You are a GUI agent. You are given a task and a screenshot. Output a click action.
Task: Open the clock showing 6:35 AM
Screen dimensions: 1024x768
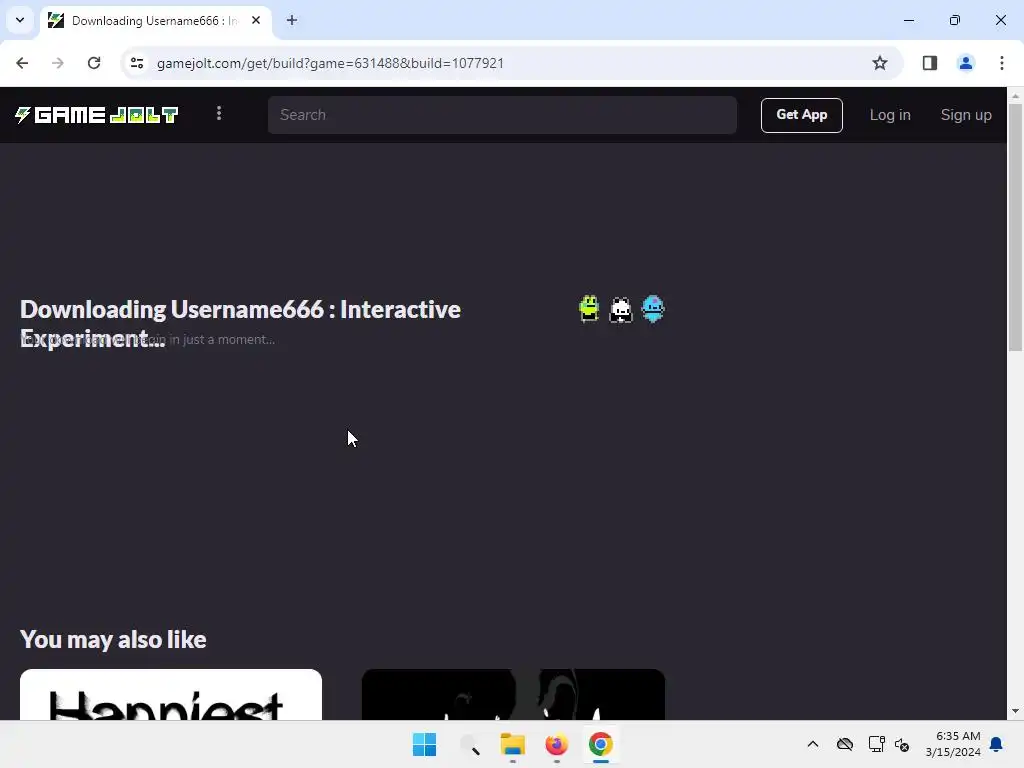click(x=953, y=744)
